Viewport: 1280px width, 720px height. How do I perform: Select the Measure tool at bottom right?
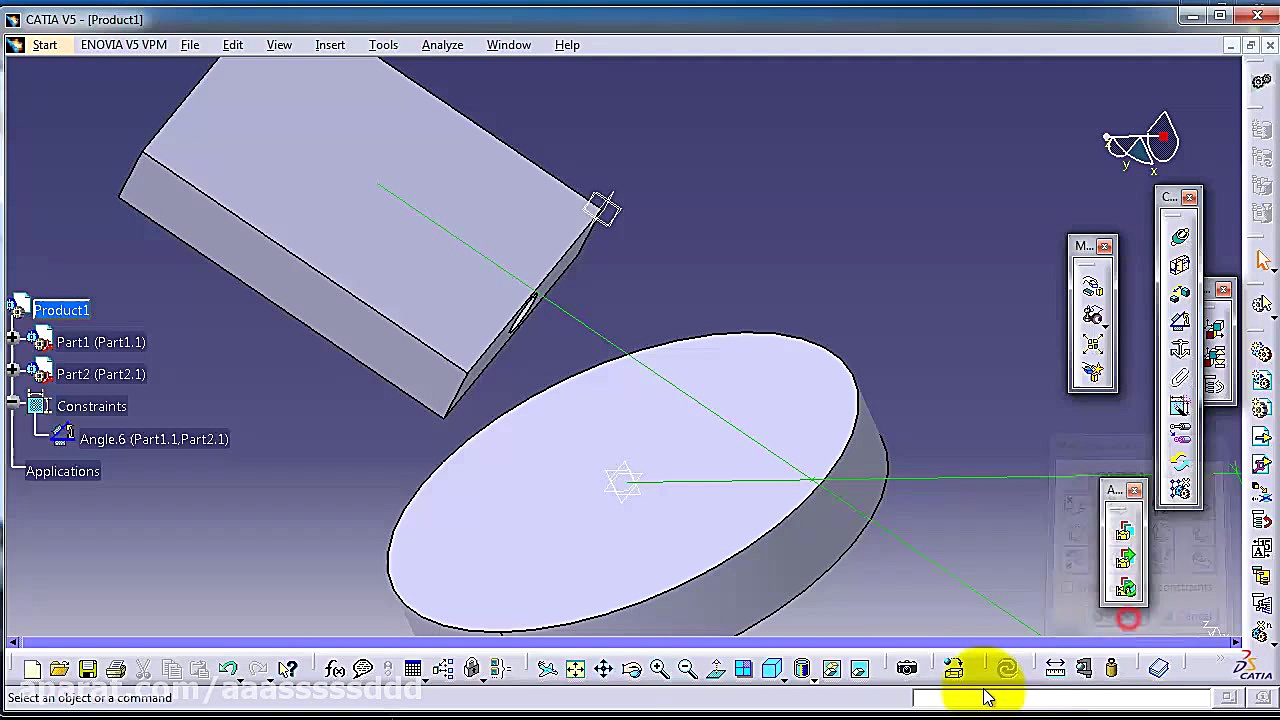coord(1056,668)
